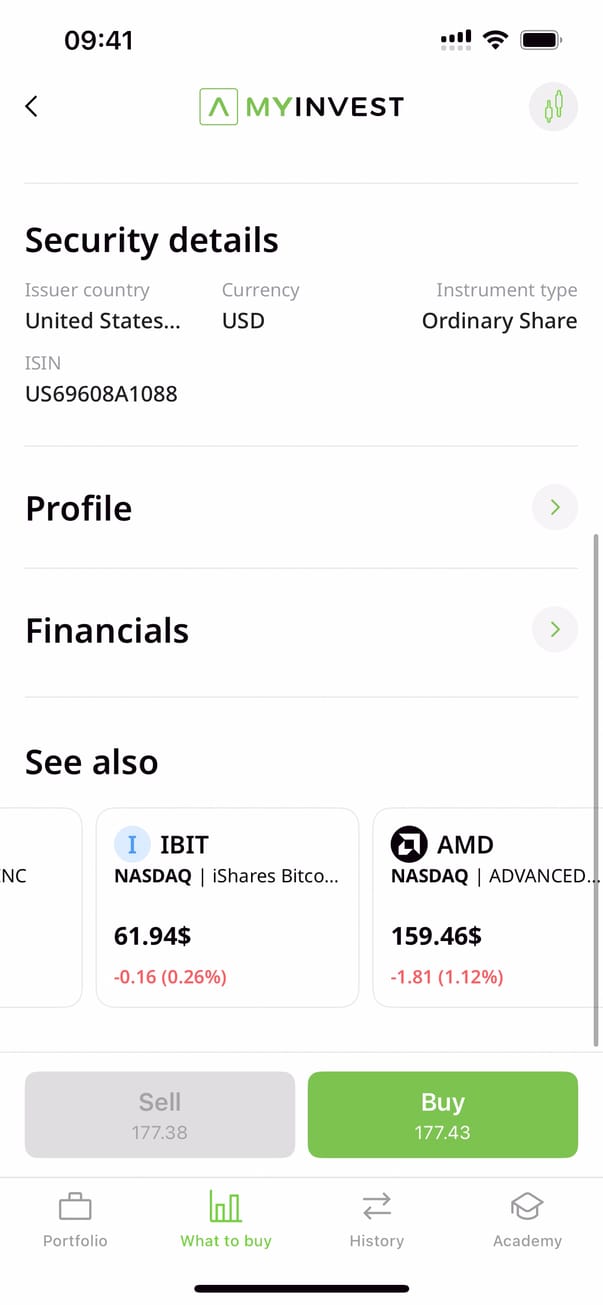Tap the partially hidden left stock card

tap(40, 907)
